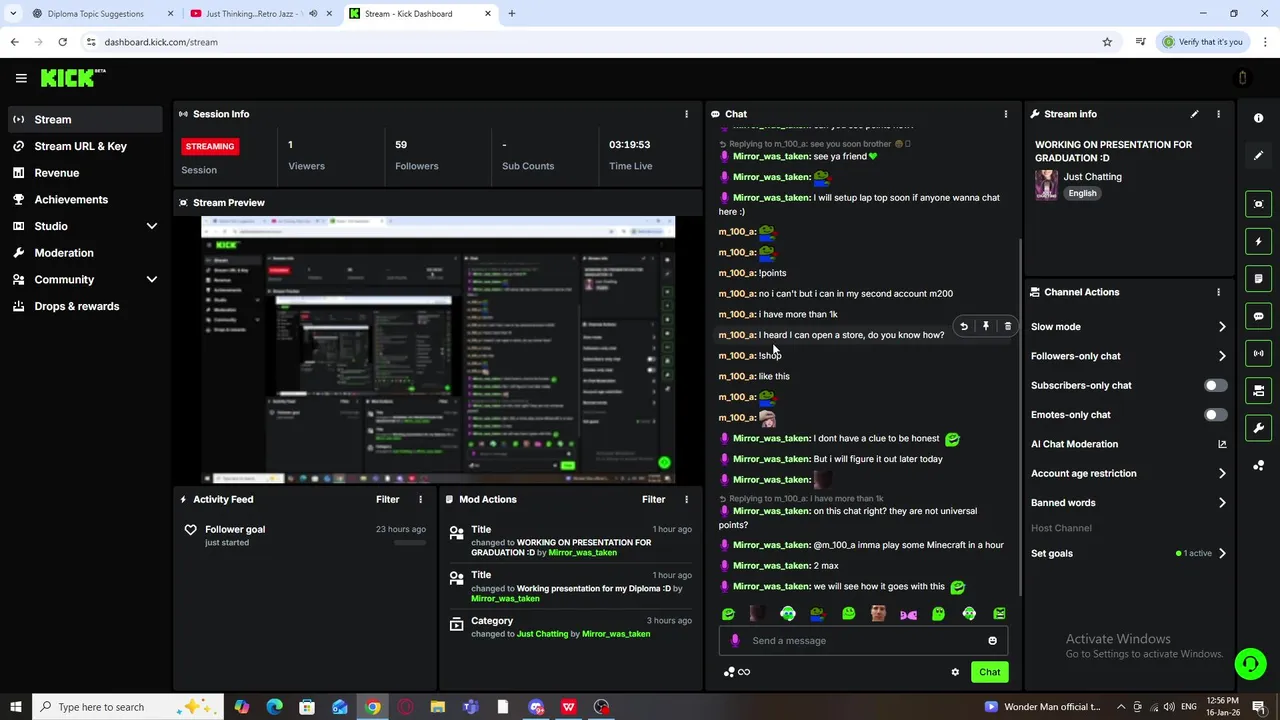Open the Revenue page
Viewport: 1280px width, 720px height.
click(x=85, y=173)
